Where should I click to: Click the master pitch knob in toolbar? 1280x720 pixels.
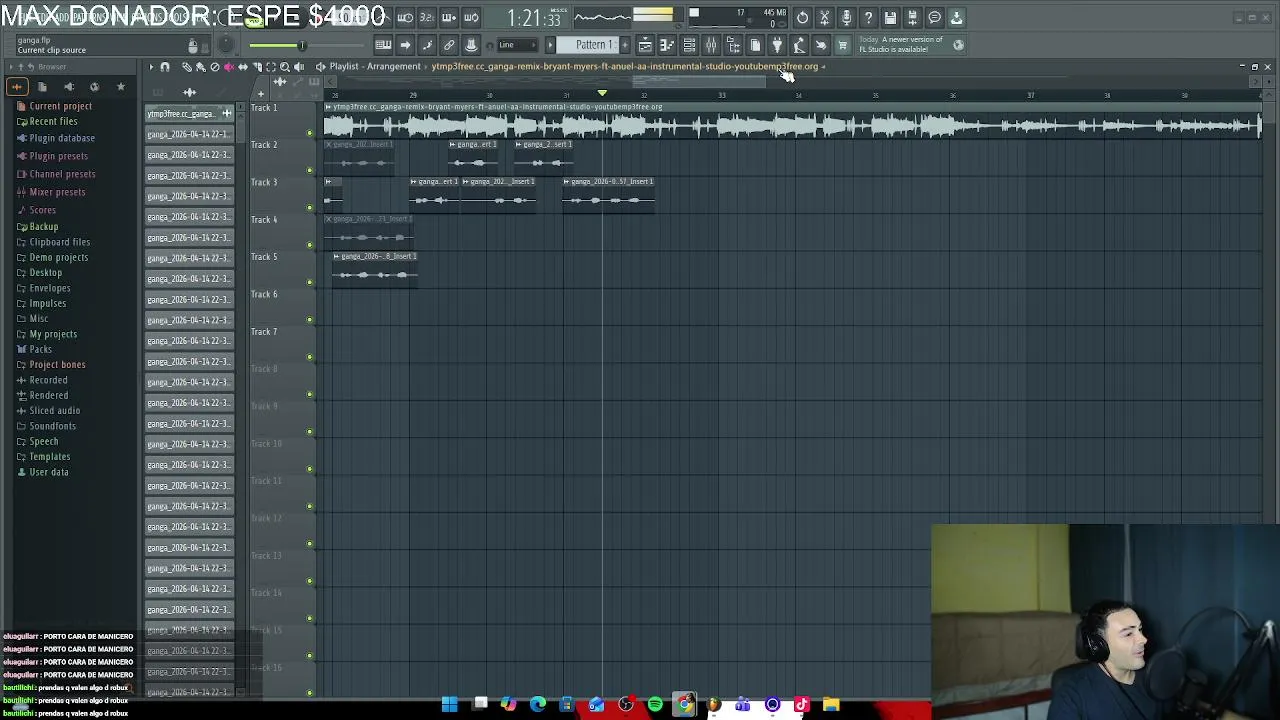click(226, 45)
